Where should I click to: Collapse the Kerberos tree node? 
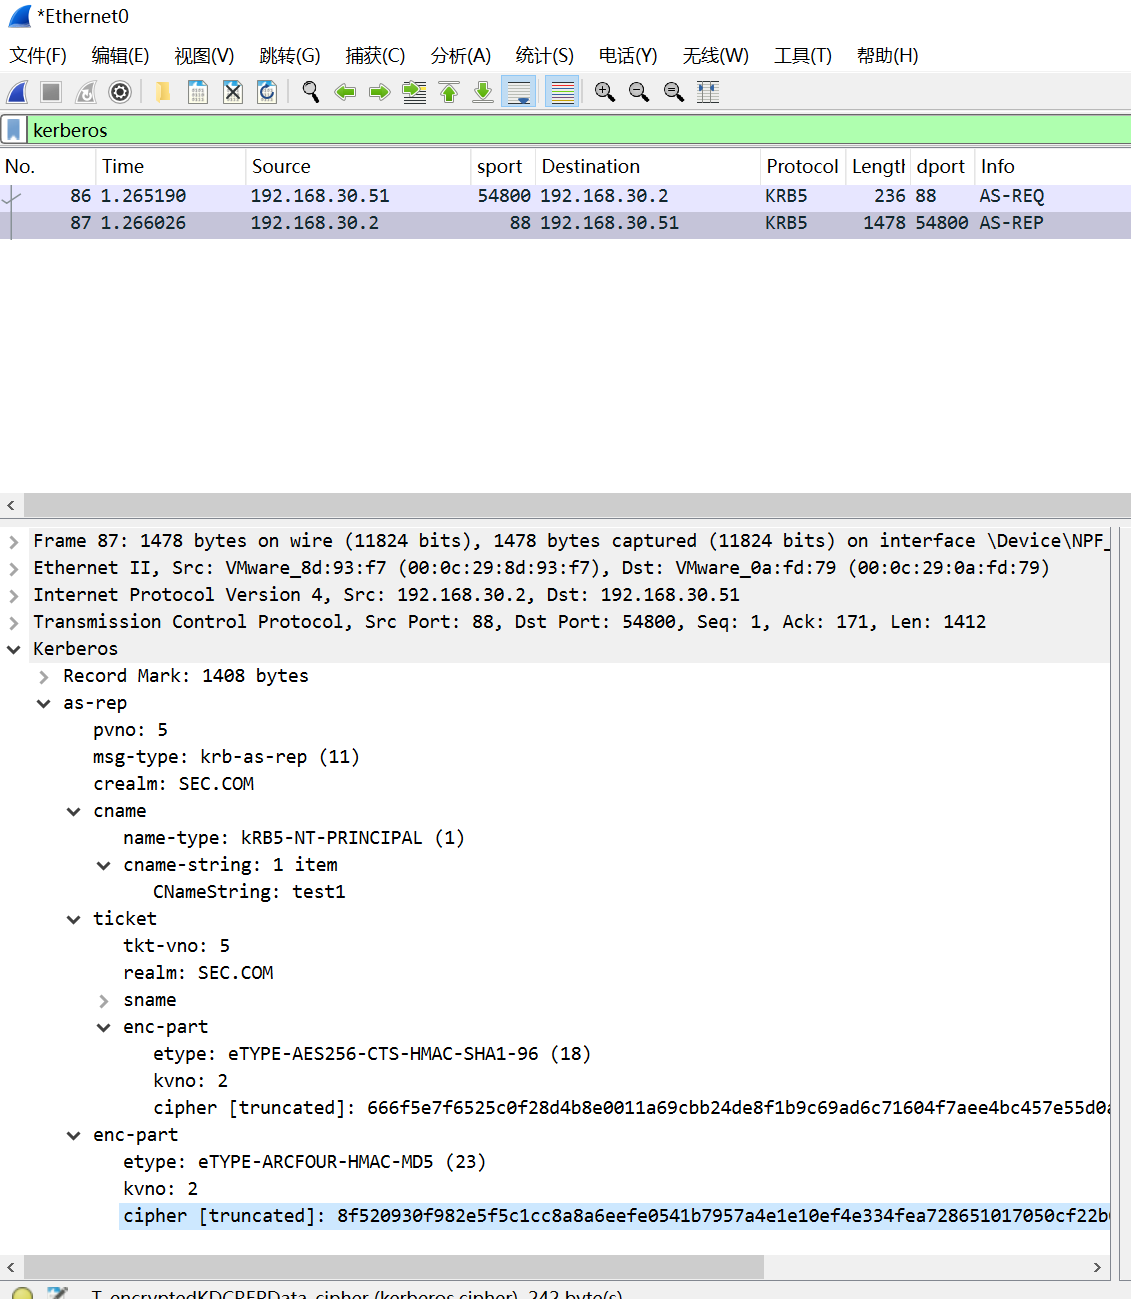(14, 650)
